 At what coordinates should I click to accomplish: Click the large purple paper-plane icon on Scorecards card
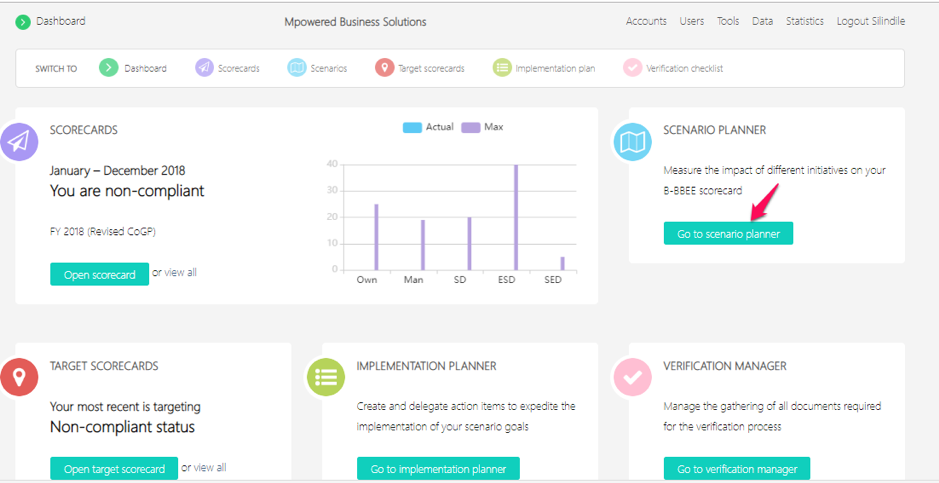[19, 142]
